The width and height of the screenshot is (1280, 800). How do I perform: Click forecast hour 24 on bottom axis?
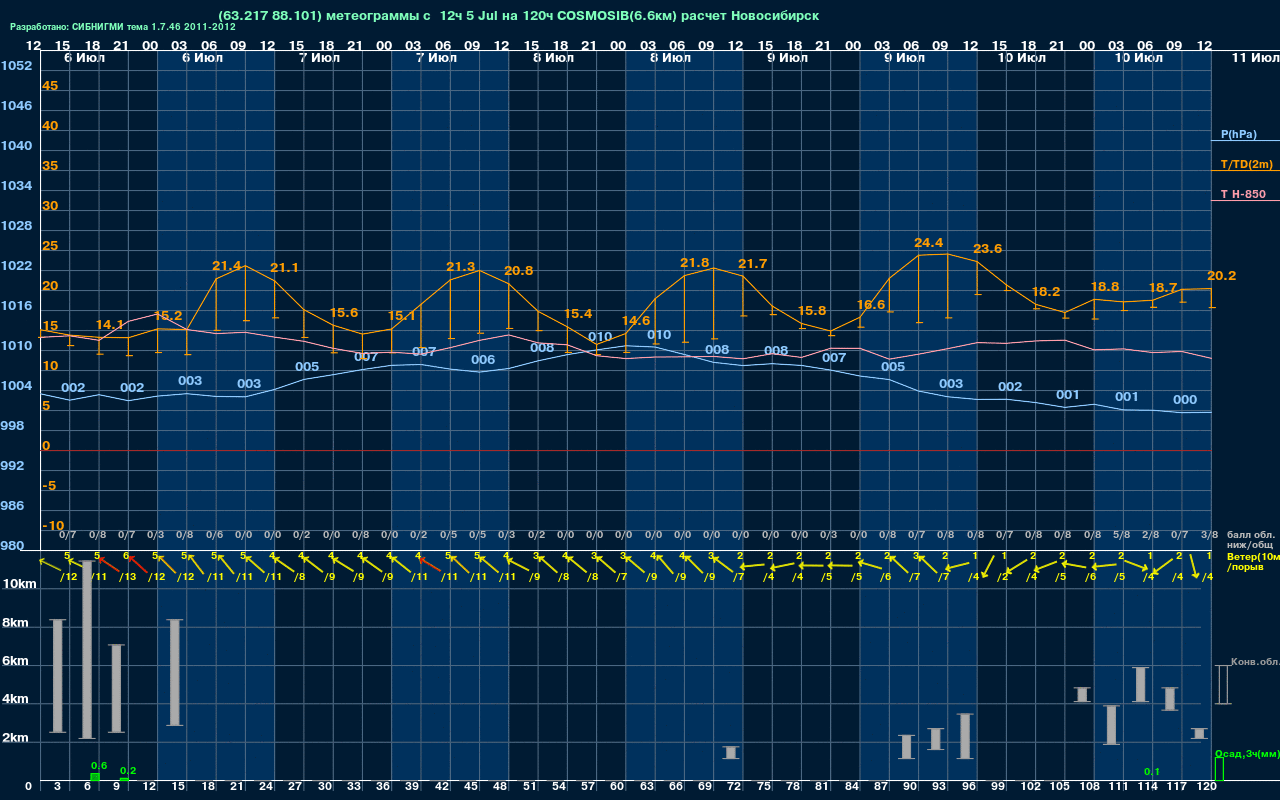click(x=267, y=788)
